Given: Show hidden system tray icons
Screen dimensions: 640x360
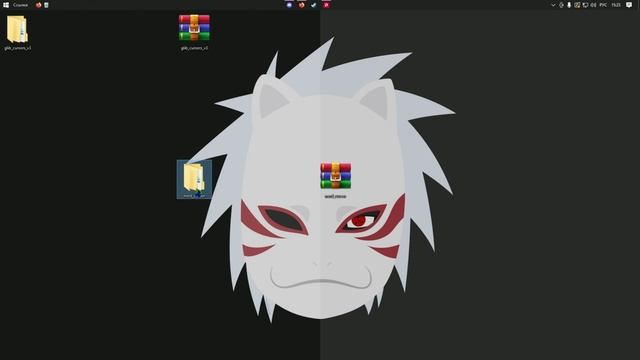Looking at the screenshot, I should [553, 5].
